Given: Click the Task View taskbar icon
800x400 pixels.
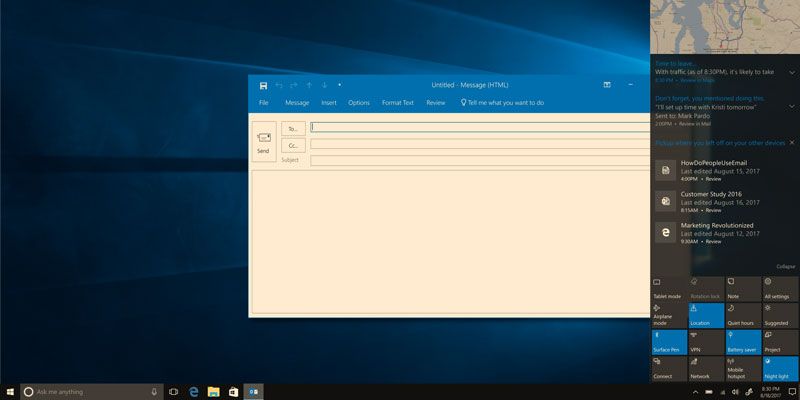Looking at the screenshot, I should point(173,391).
